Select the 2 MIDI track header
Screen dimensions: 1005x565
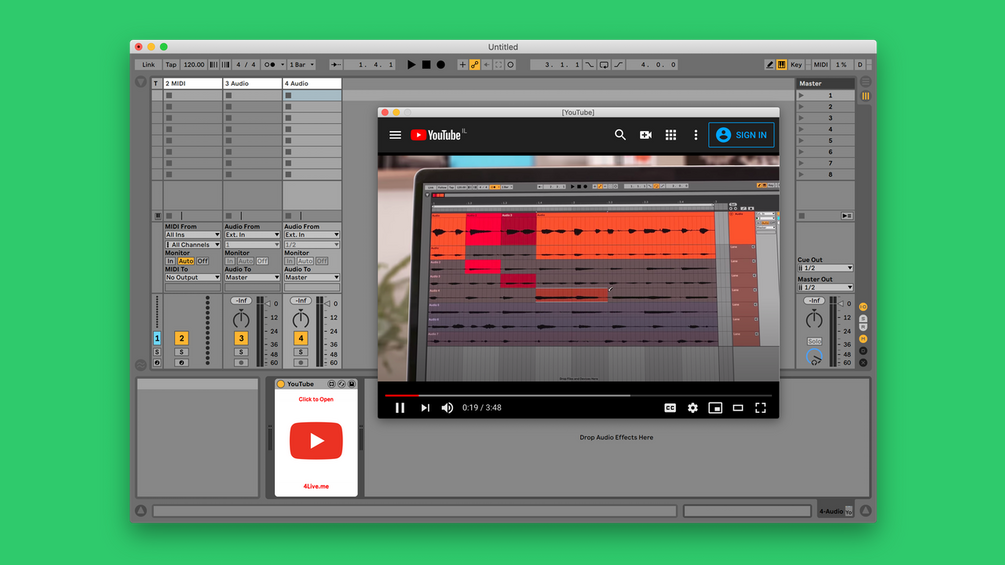point(192,83)
